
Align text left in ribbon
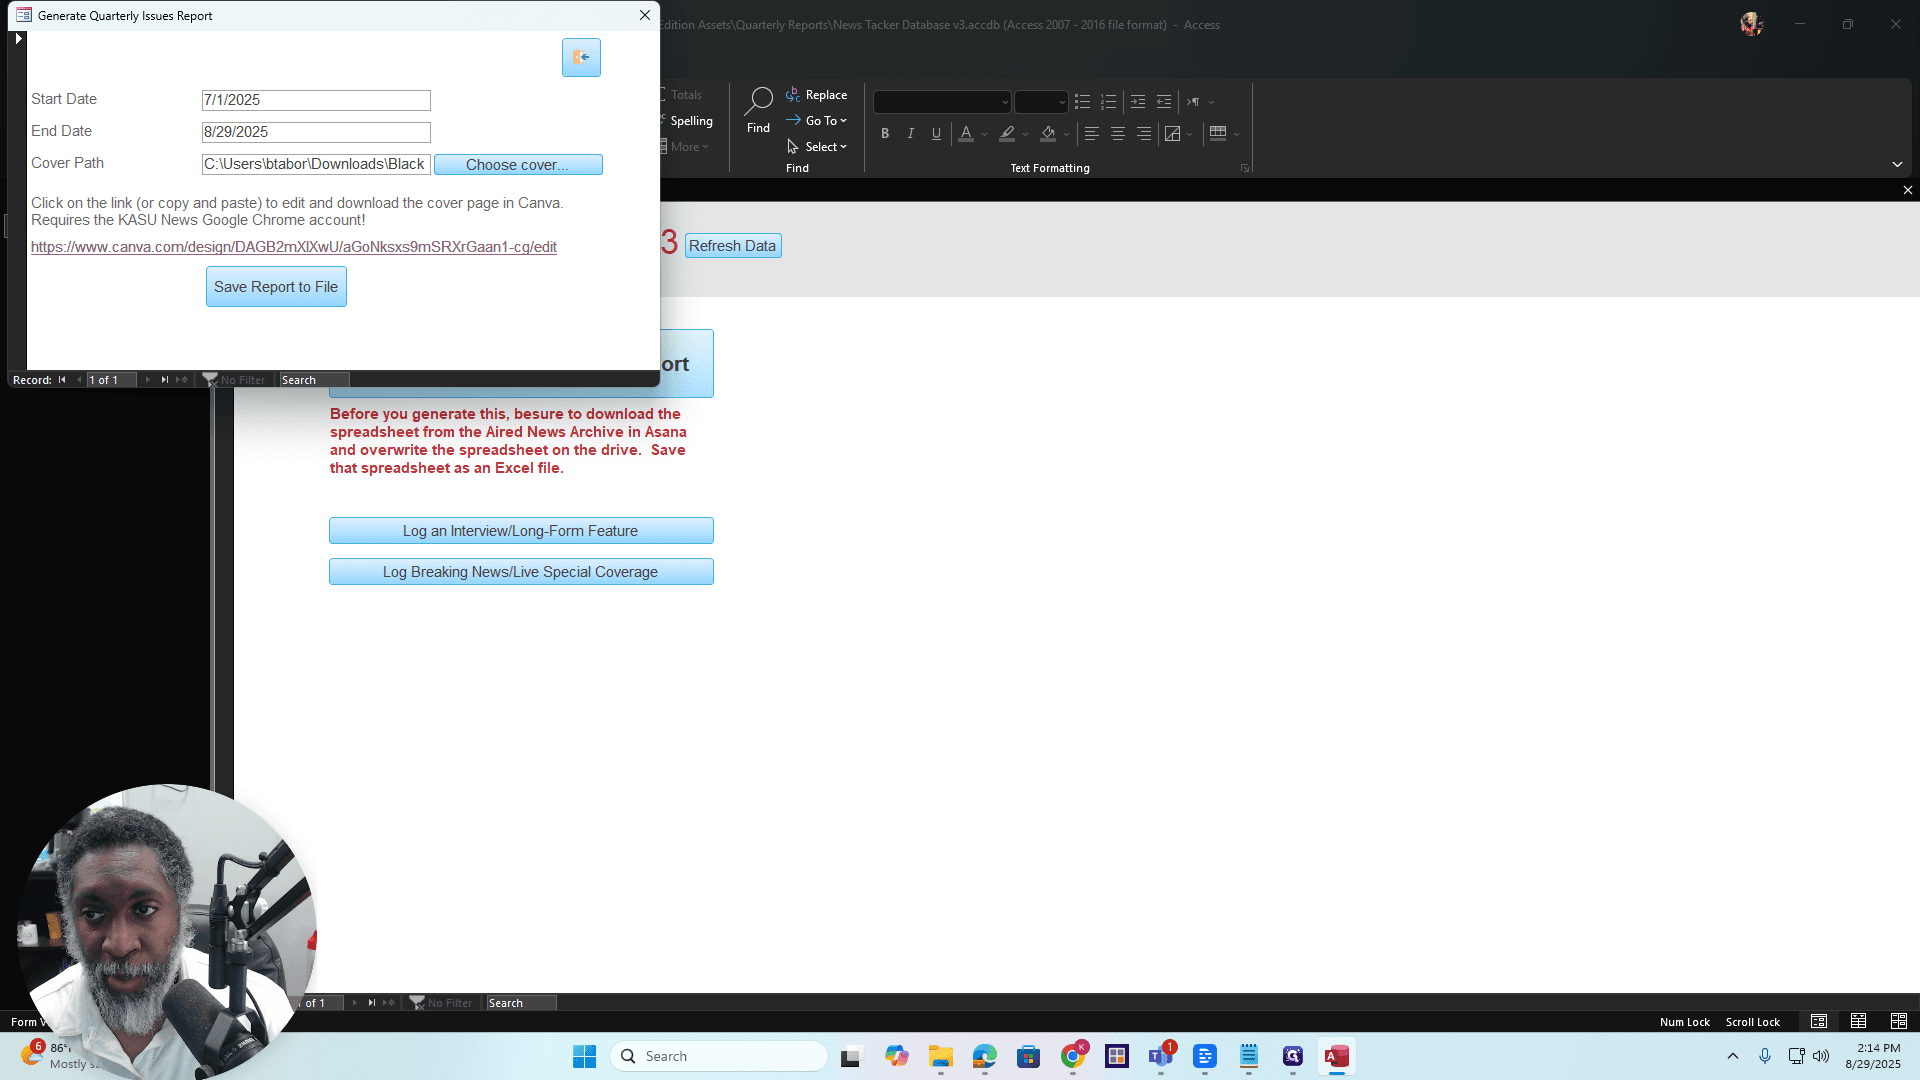tap(1092, 133)
